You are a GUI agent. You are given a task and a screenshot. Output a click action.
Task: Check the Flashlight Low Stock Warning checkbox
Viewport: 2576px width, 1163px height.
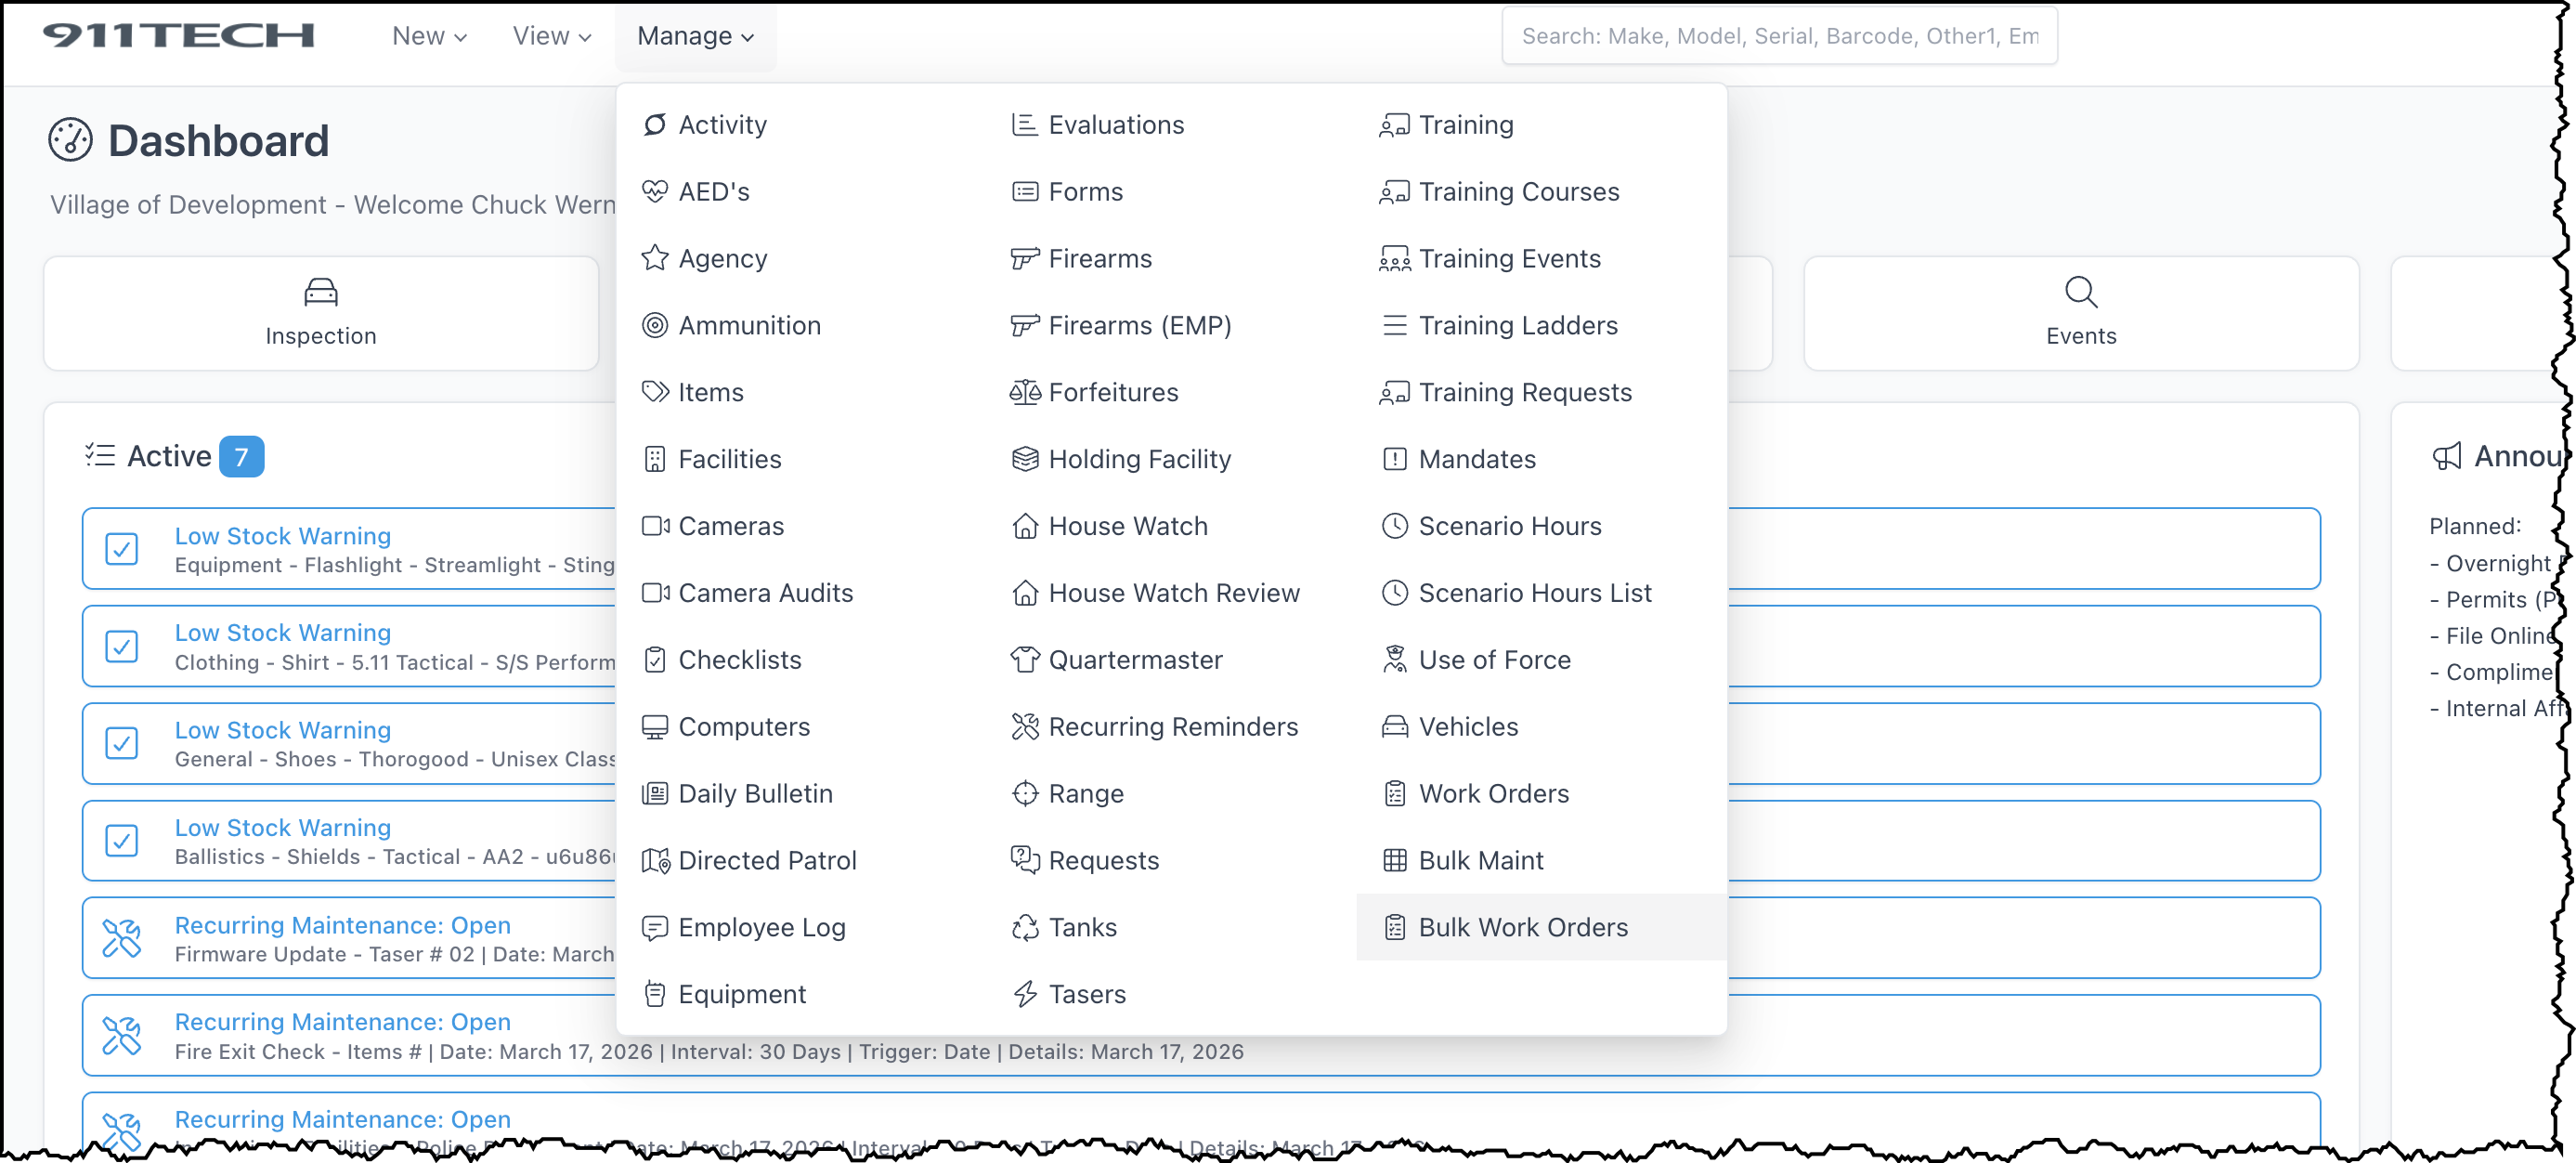[x=122, y=549]
